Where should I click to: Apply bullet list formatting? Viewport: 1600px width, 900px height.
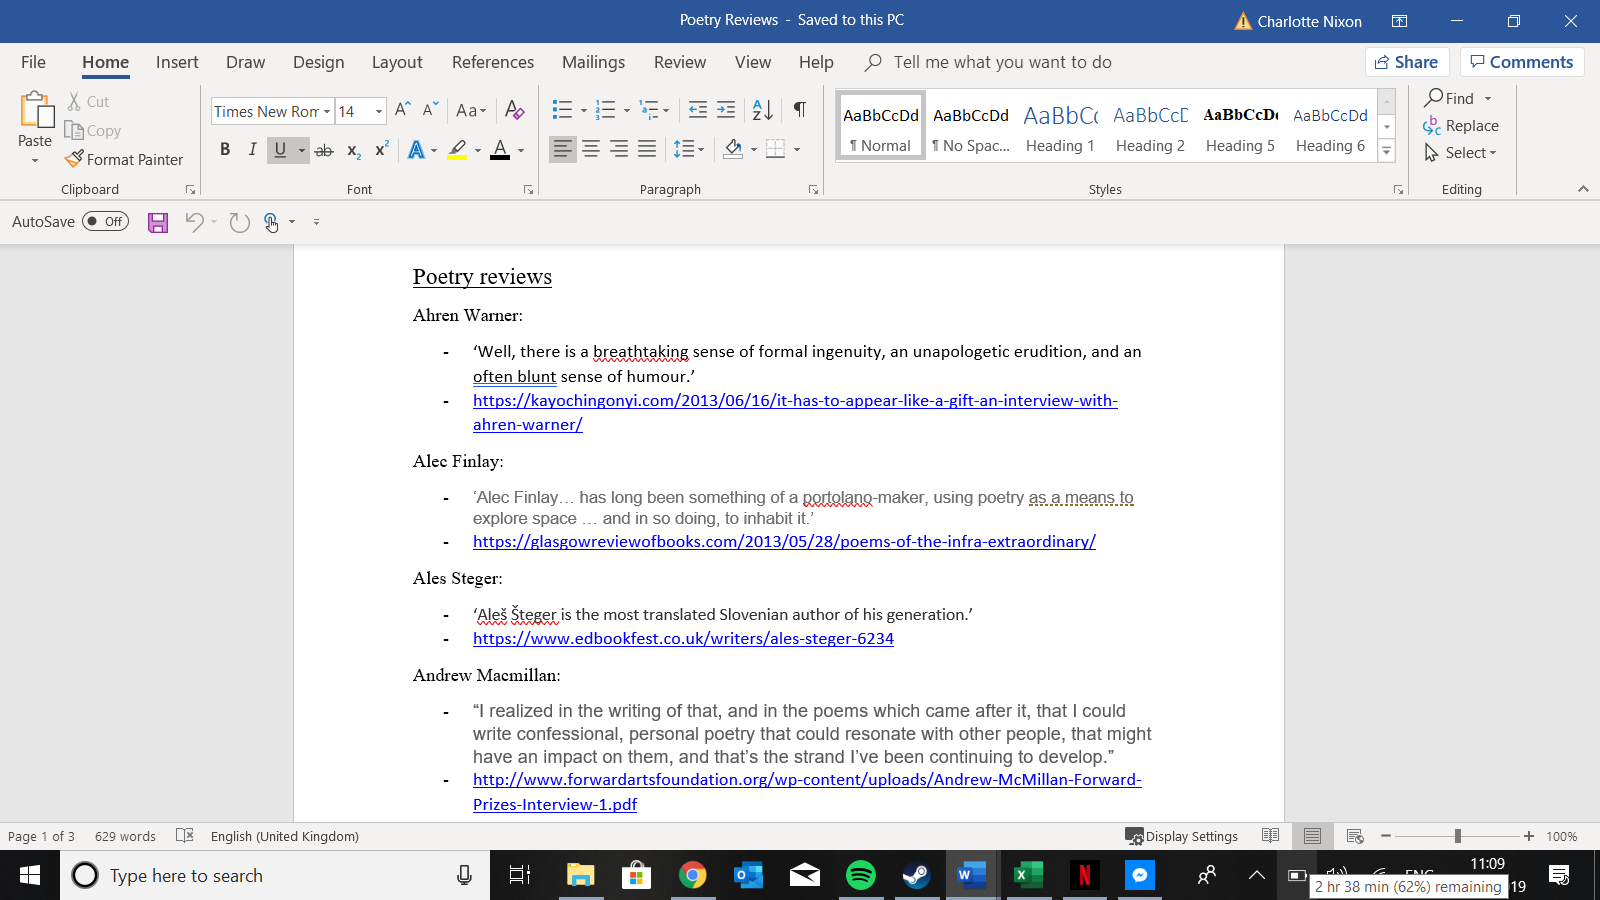[x=562, y=110]
